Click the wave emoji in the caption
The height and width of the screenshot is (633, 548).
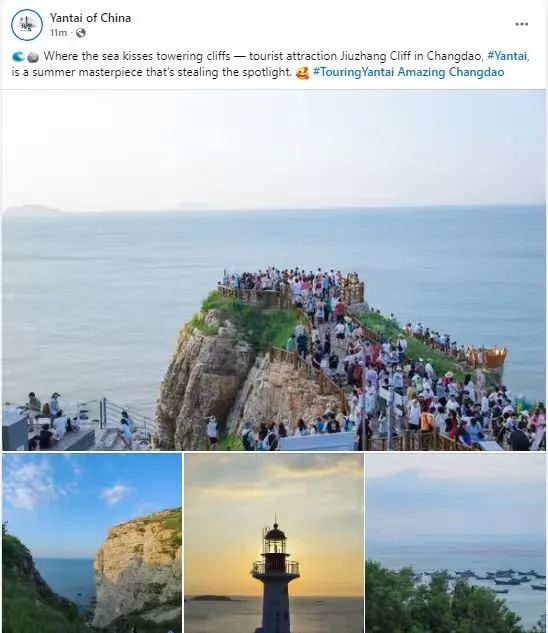click(x=18, y=57)
